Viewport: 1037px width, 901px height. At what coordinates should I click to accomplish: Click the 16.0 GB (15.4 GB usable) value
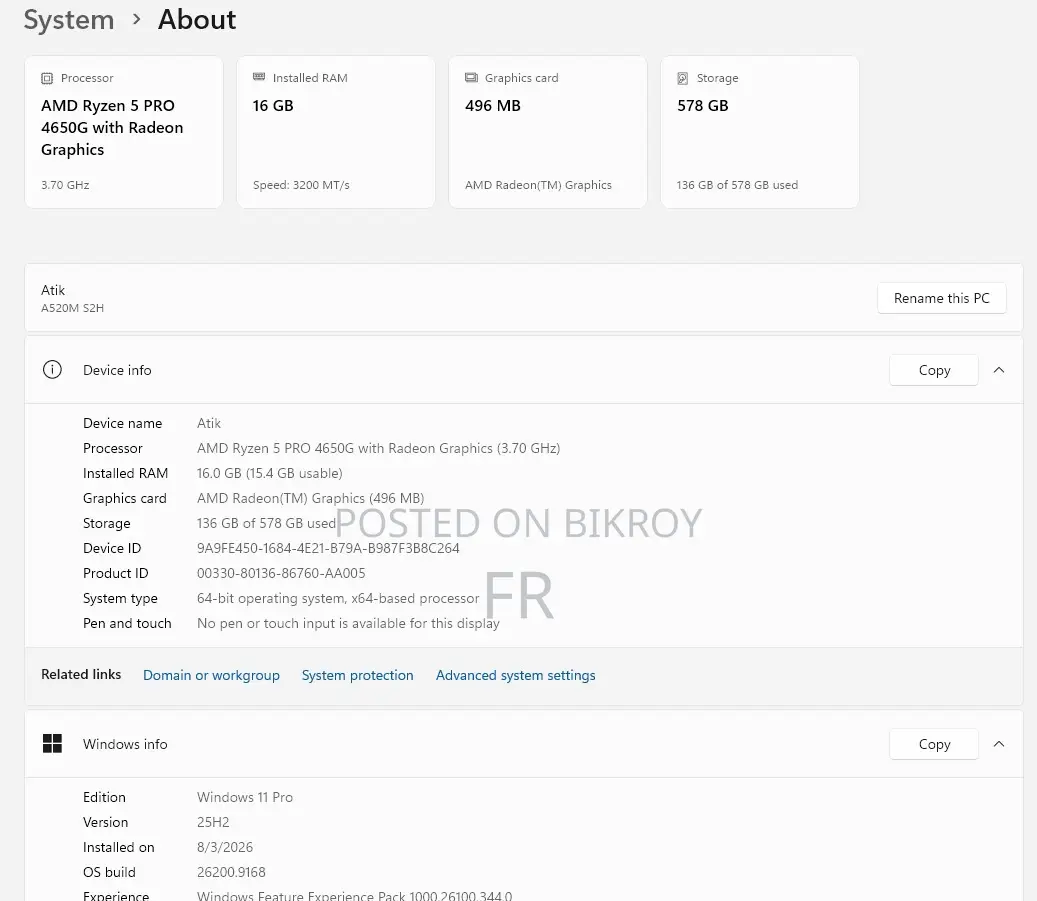click(x=269, y=474)
